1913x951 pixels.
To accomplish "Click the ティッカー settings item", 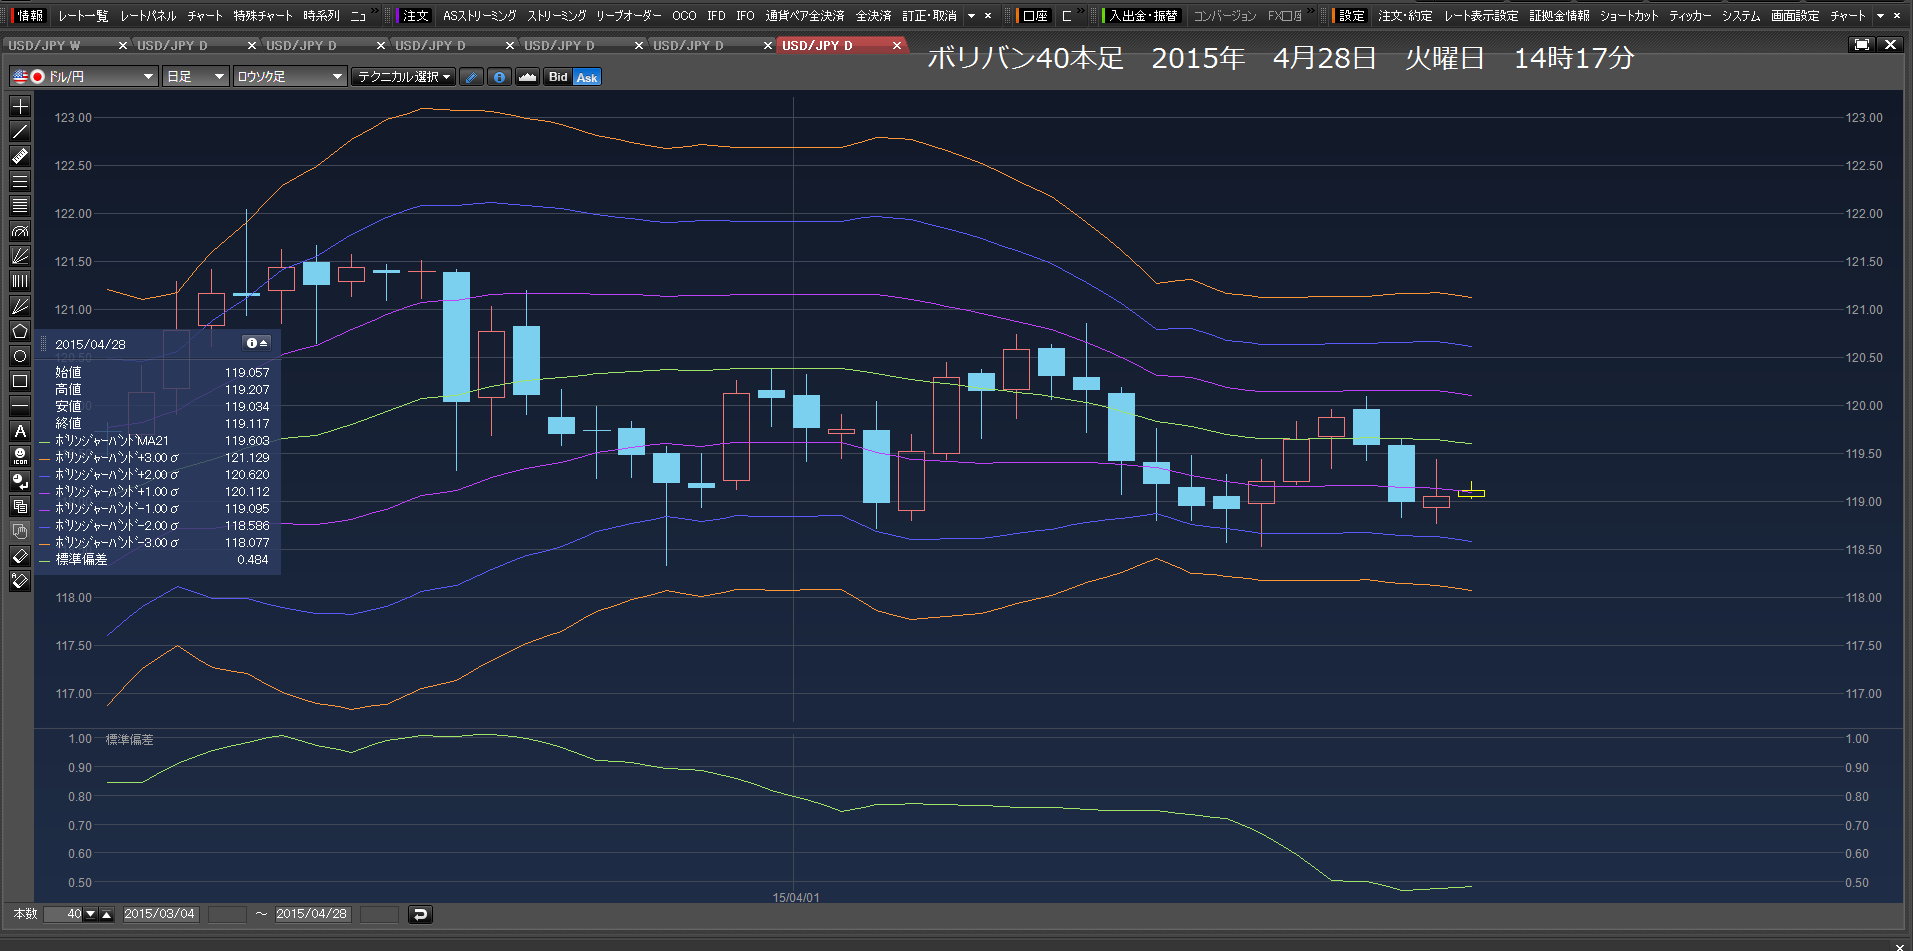I will [x=1690, y=16].
